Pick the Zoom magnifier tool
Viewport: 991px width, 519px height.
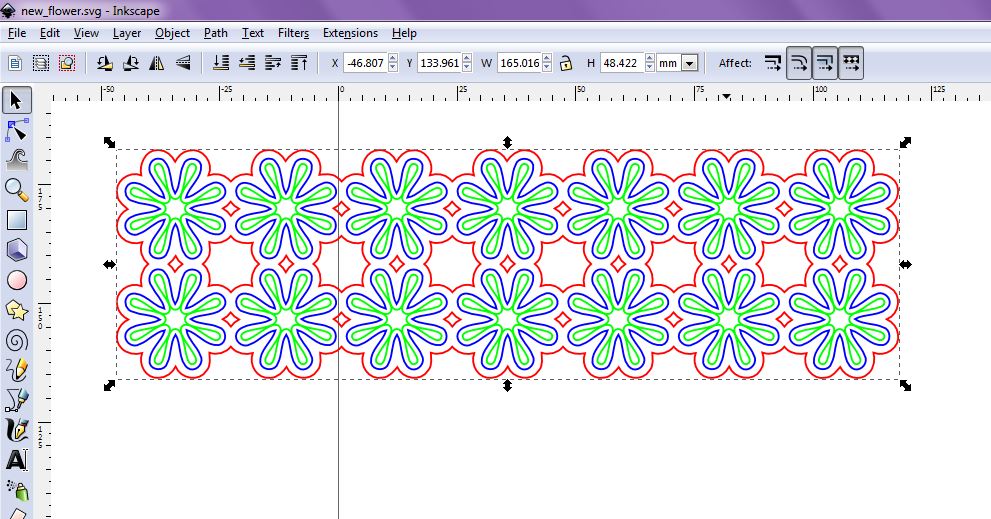pos(17,190)
